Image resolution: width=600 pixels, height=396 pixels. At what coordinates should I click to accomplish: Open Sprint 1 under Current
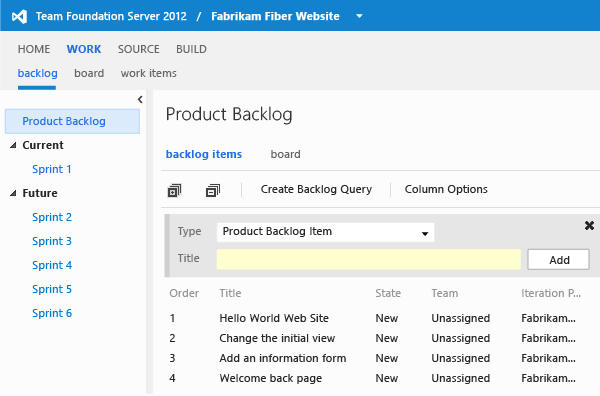coord(52,169)
